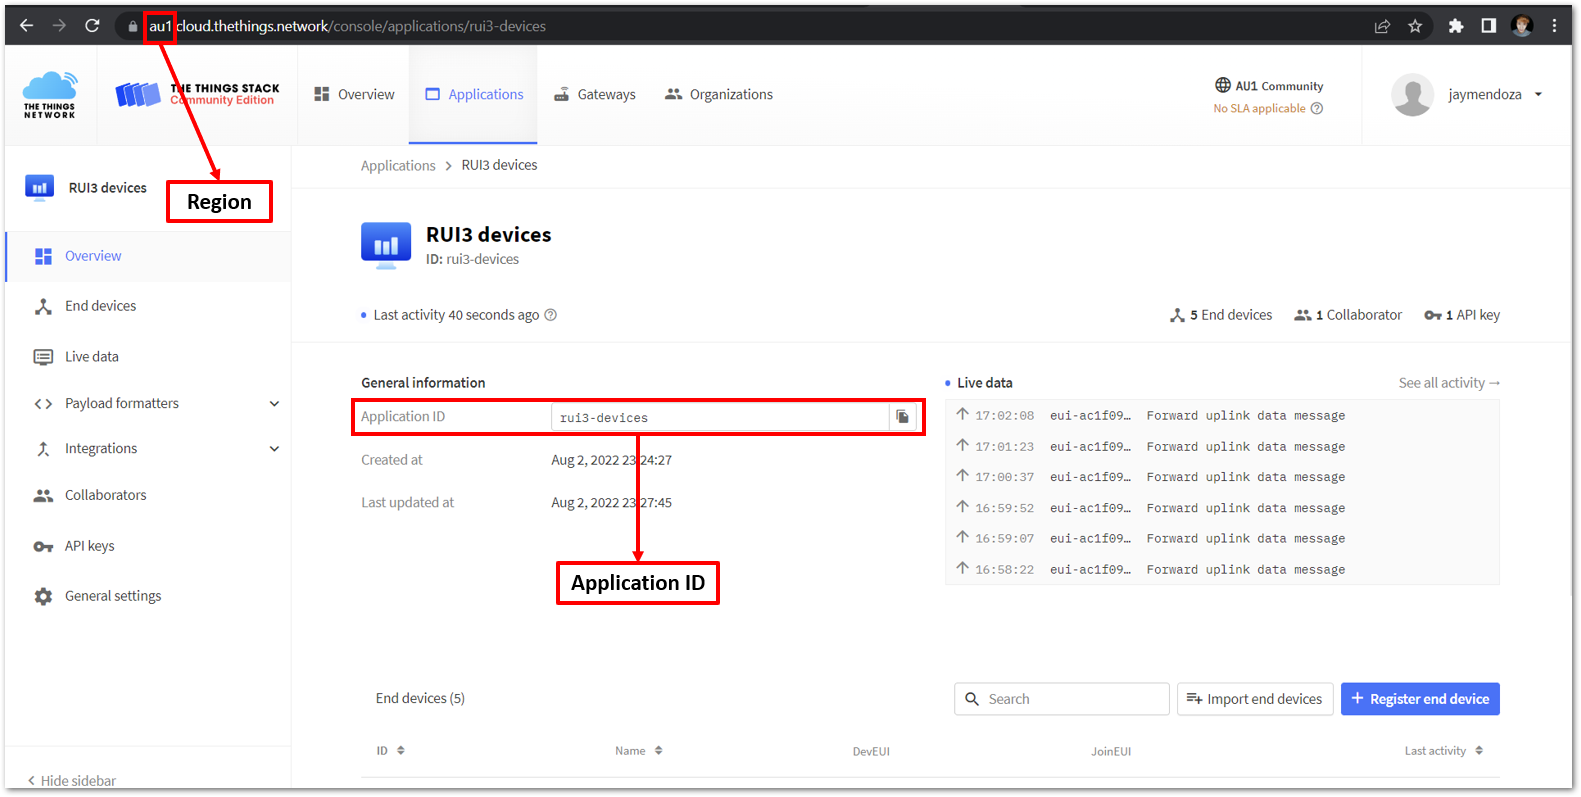Click the help icon beside Last activity
The height and width of the screenshot is (797, 1581).
[x=550, y=315]
